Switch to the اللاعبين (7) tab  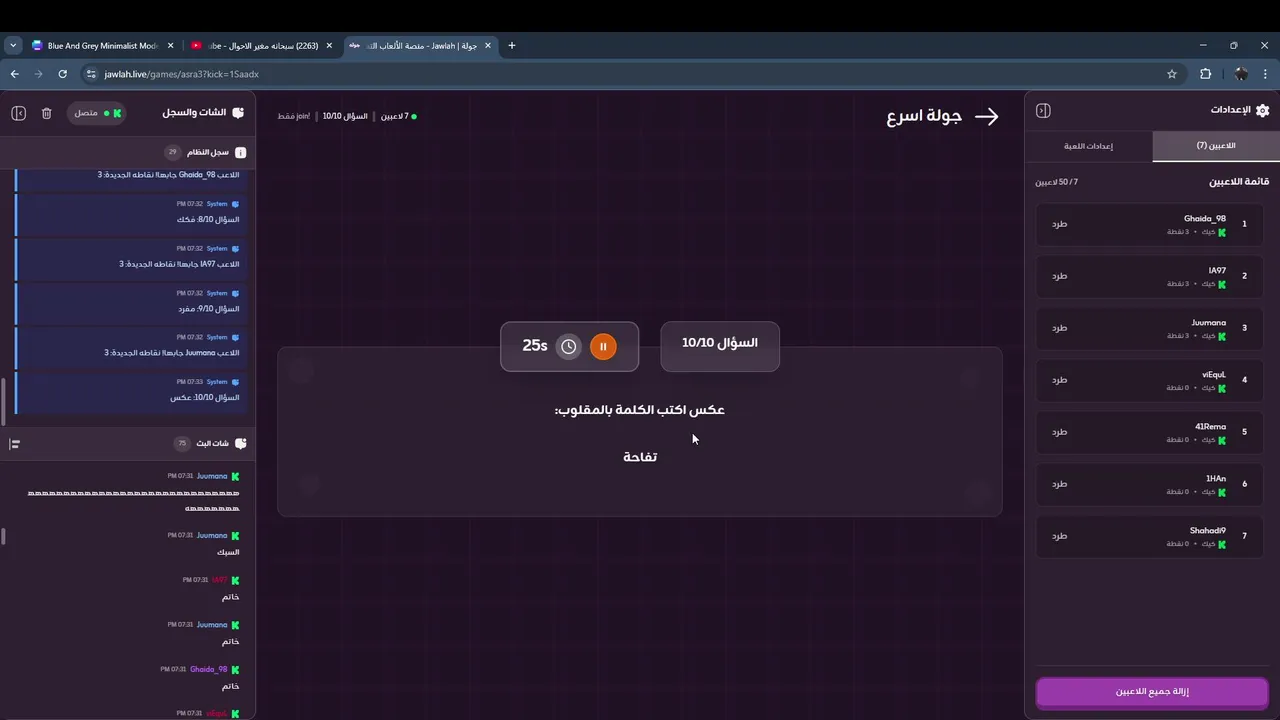pyautogui.click(x=1216, y=146)
